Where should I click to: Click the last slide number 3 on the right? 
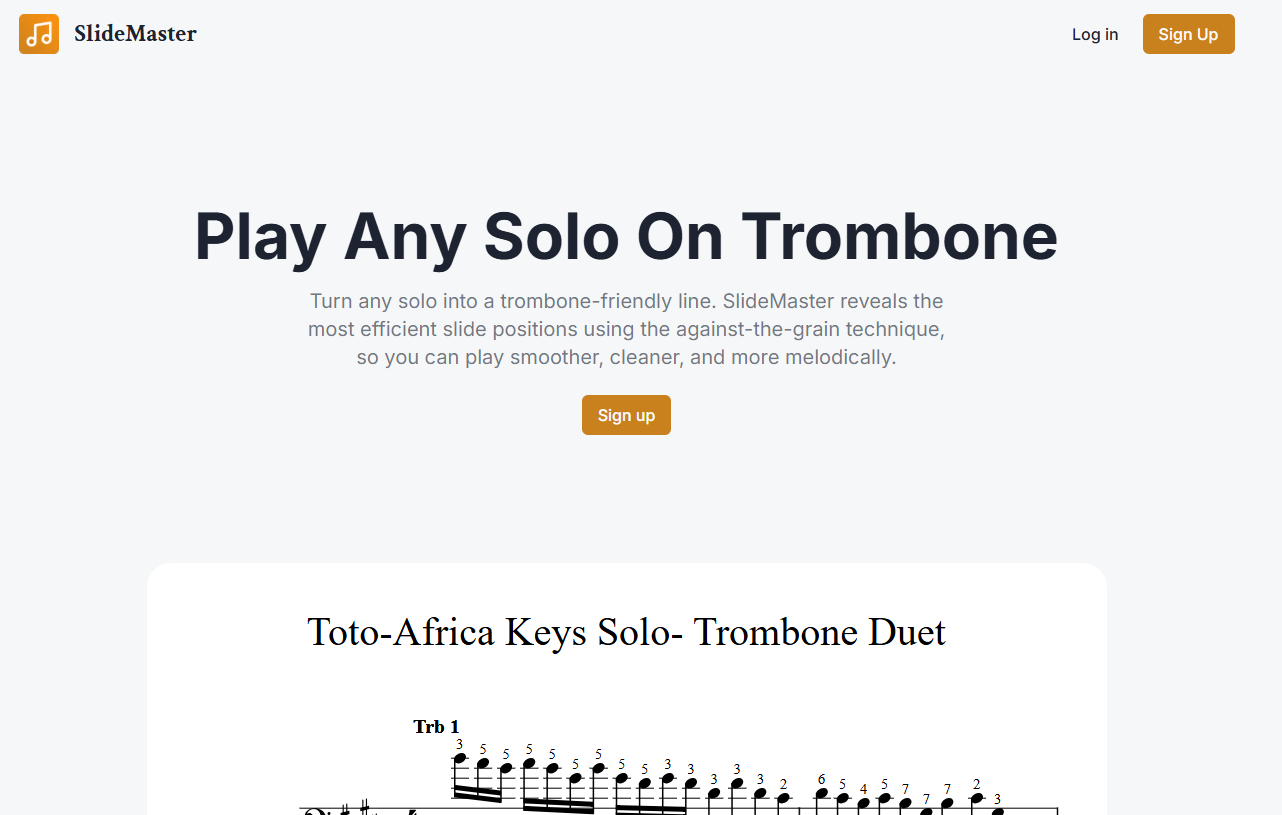pyautogui.click(x=997, y=798)
